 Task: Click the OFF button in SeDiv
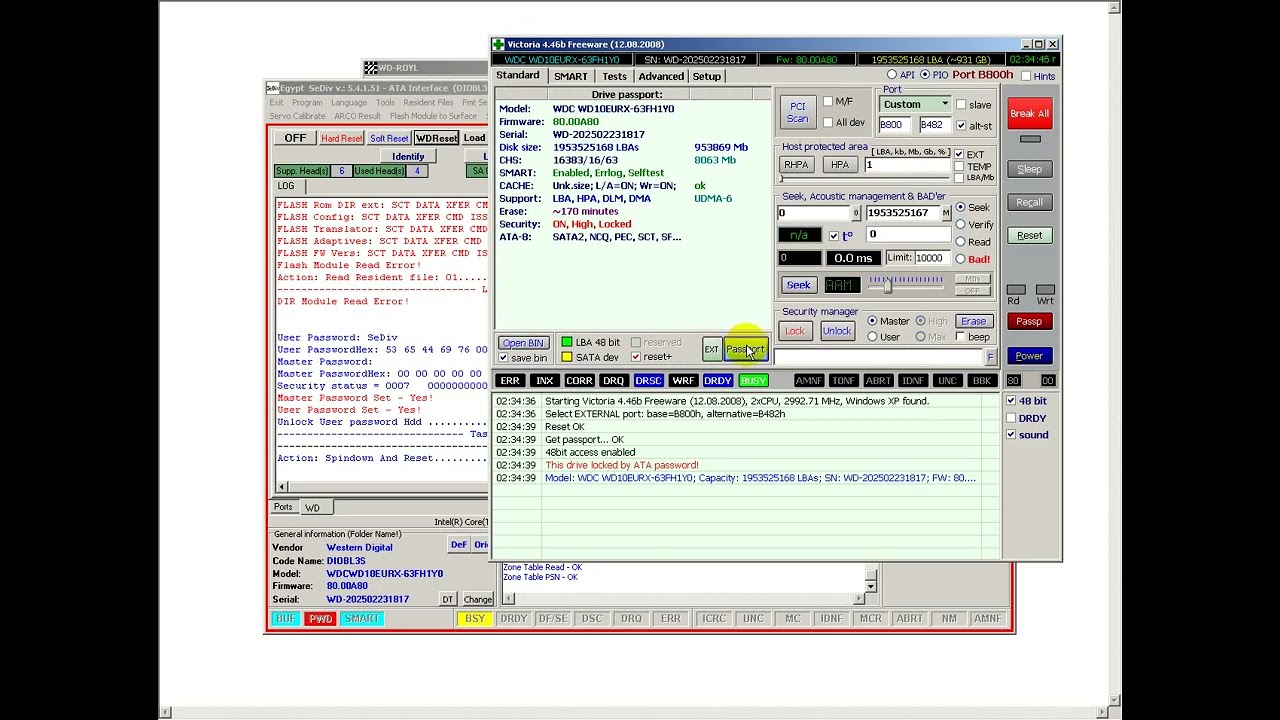point(295,139)
